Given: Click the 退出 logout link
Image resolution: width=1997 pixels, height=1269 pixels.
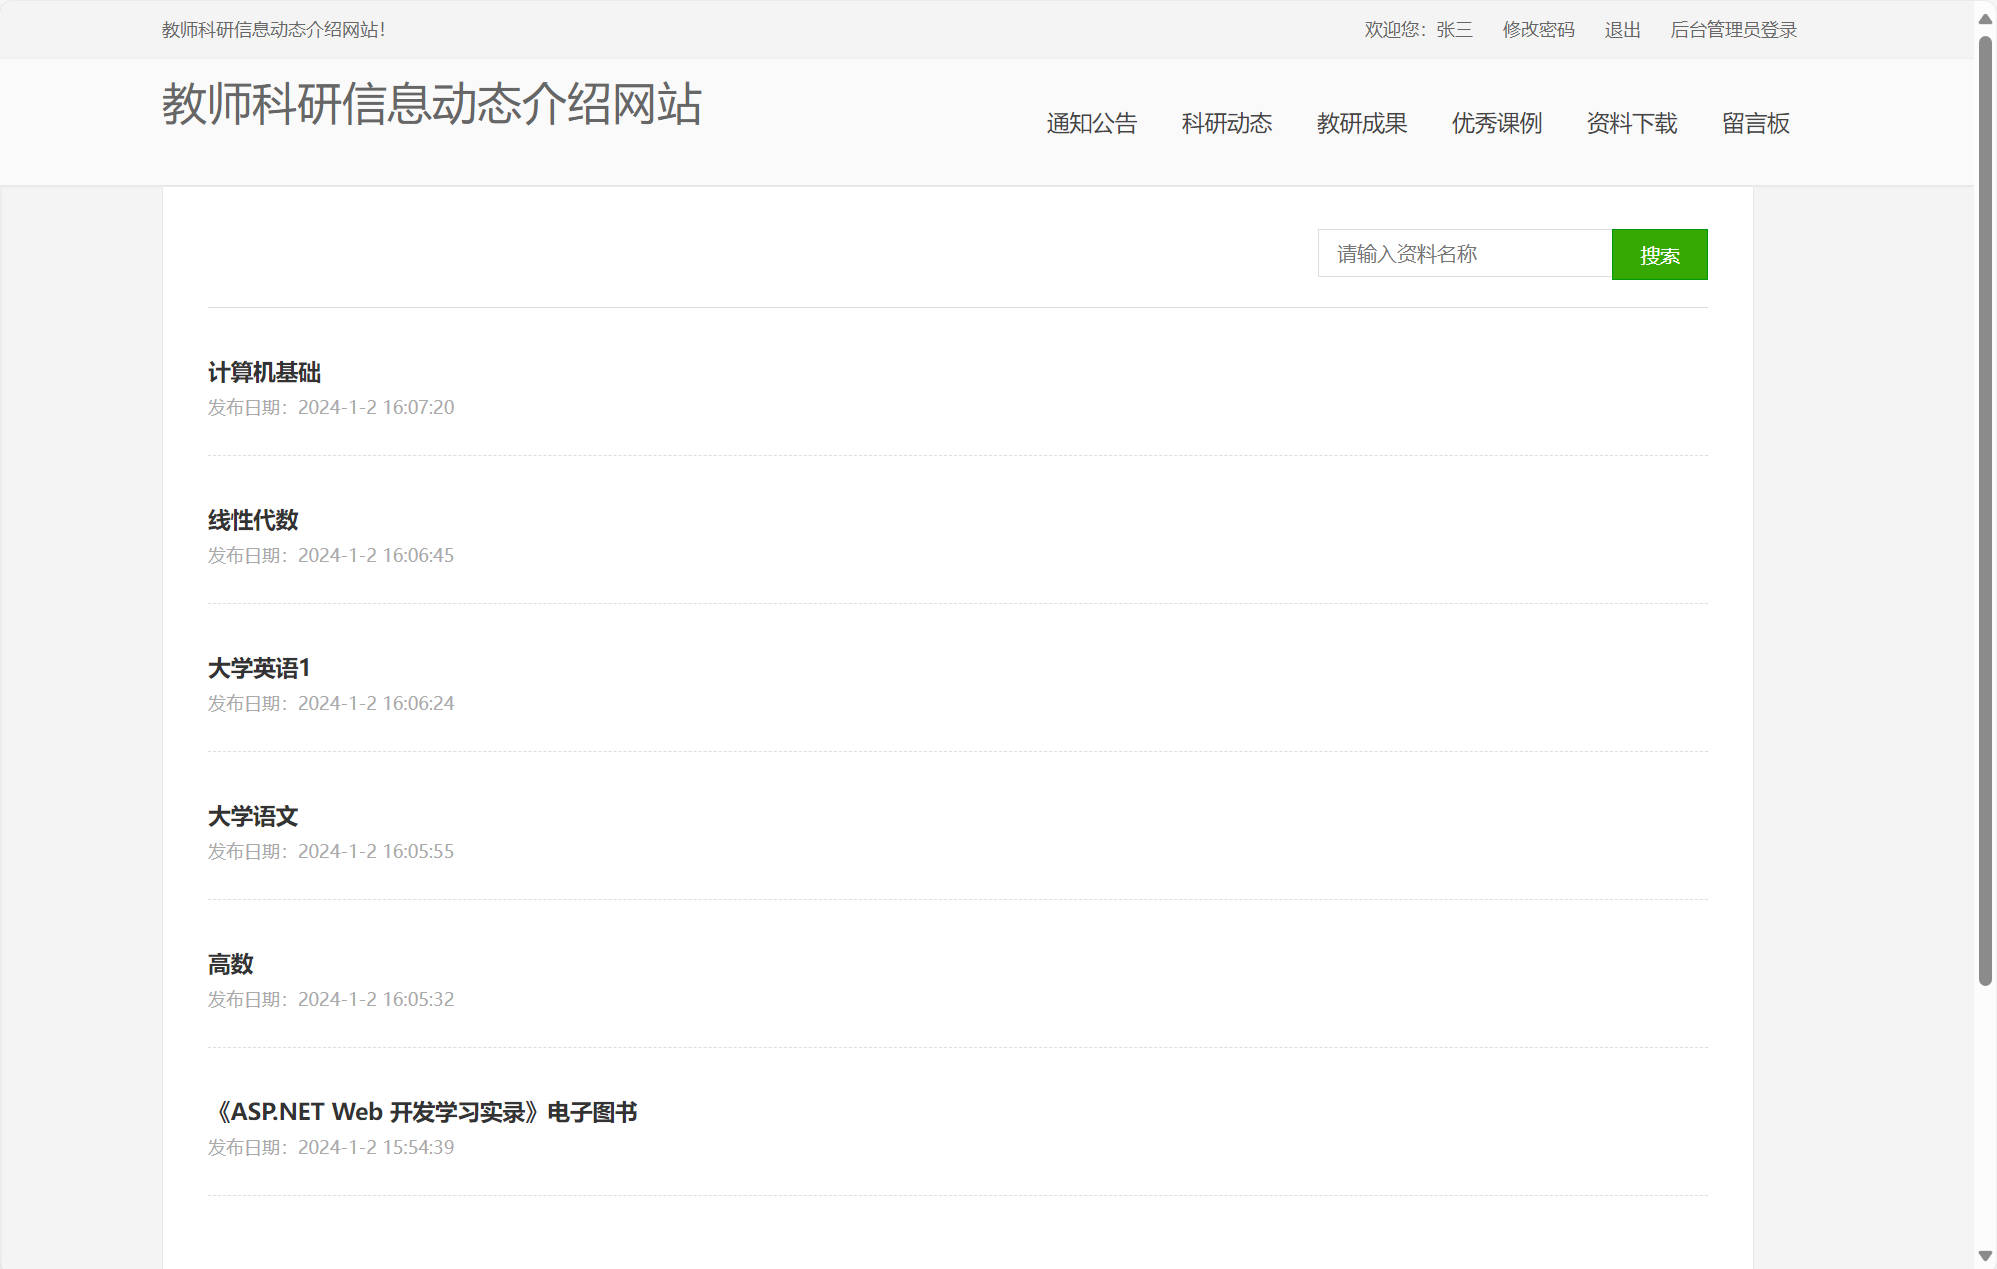Looking at the screenshot, I should point(1622,30).
